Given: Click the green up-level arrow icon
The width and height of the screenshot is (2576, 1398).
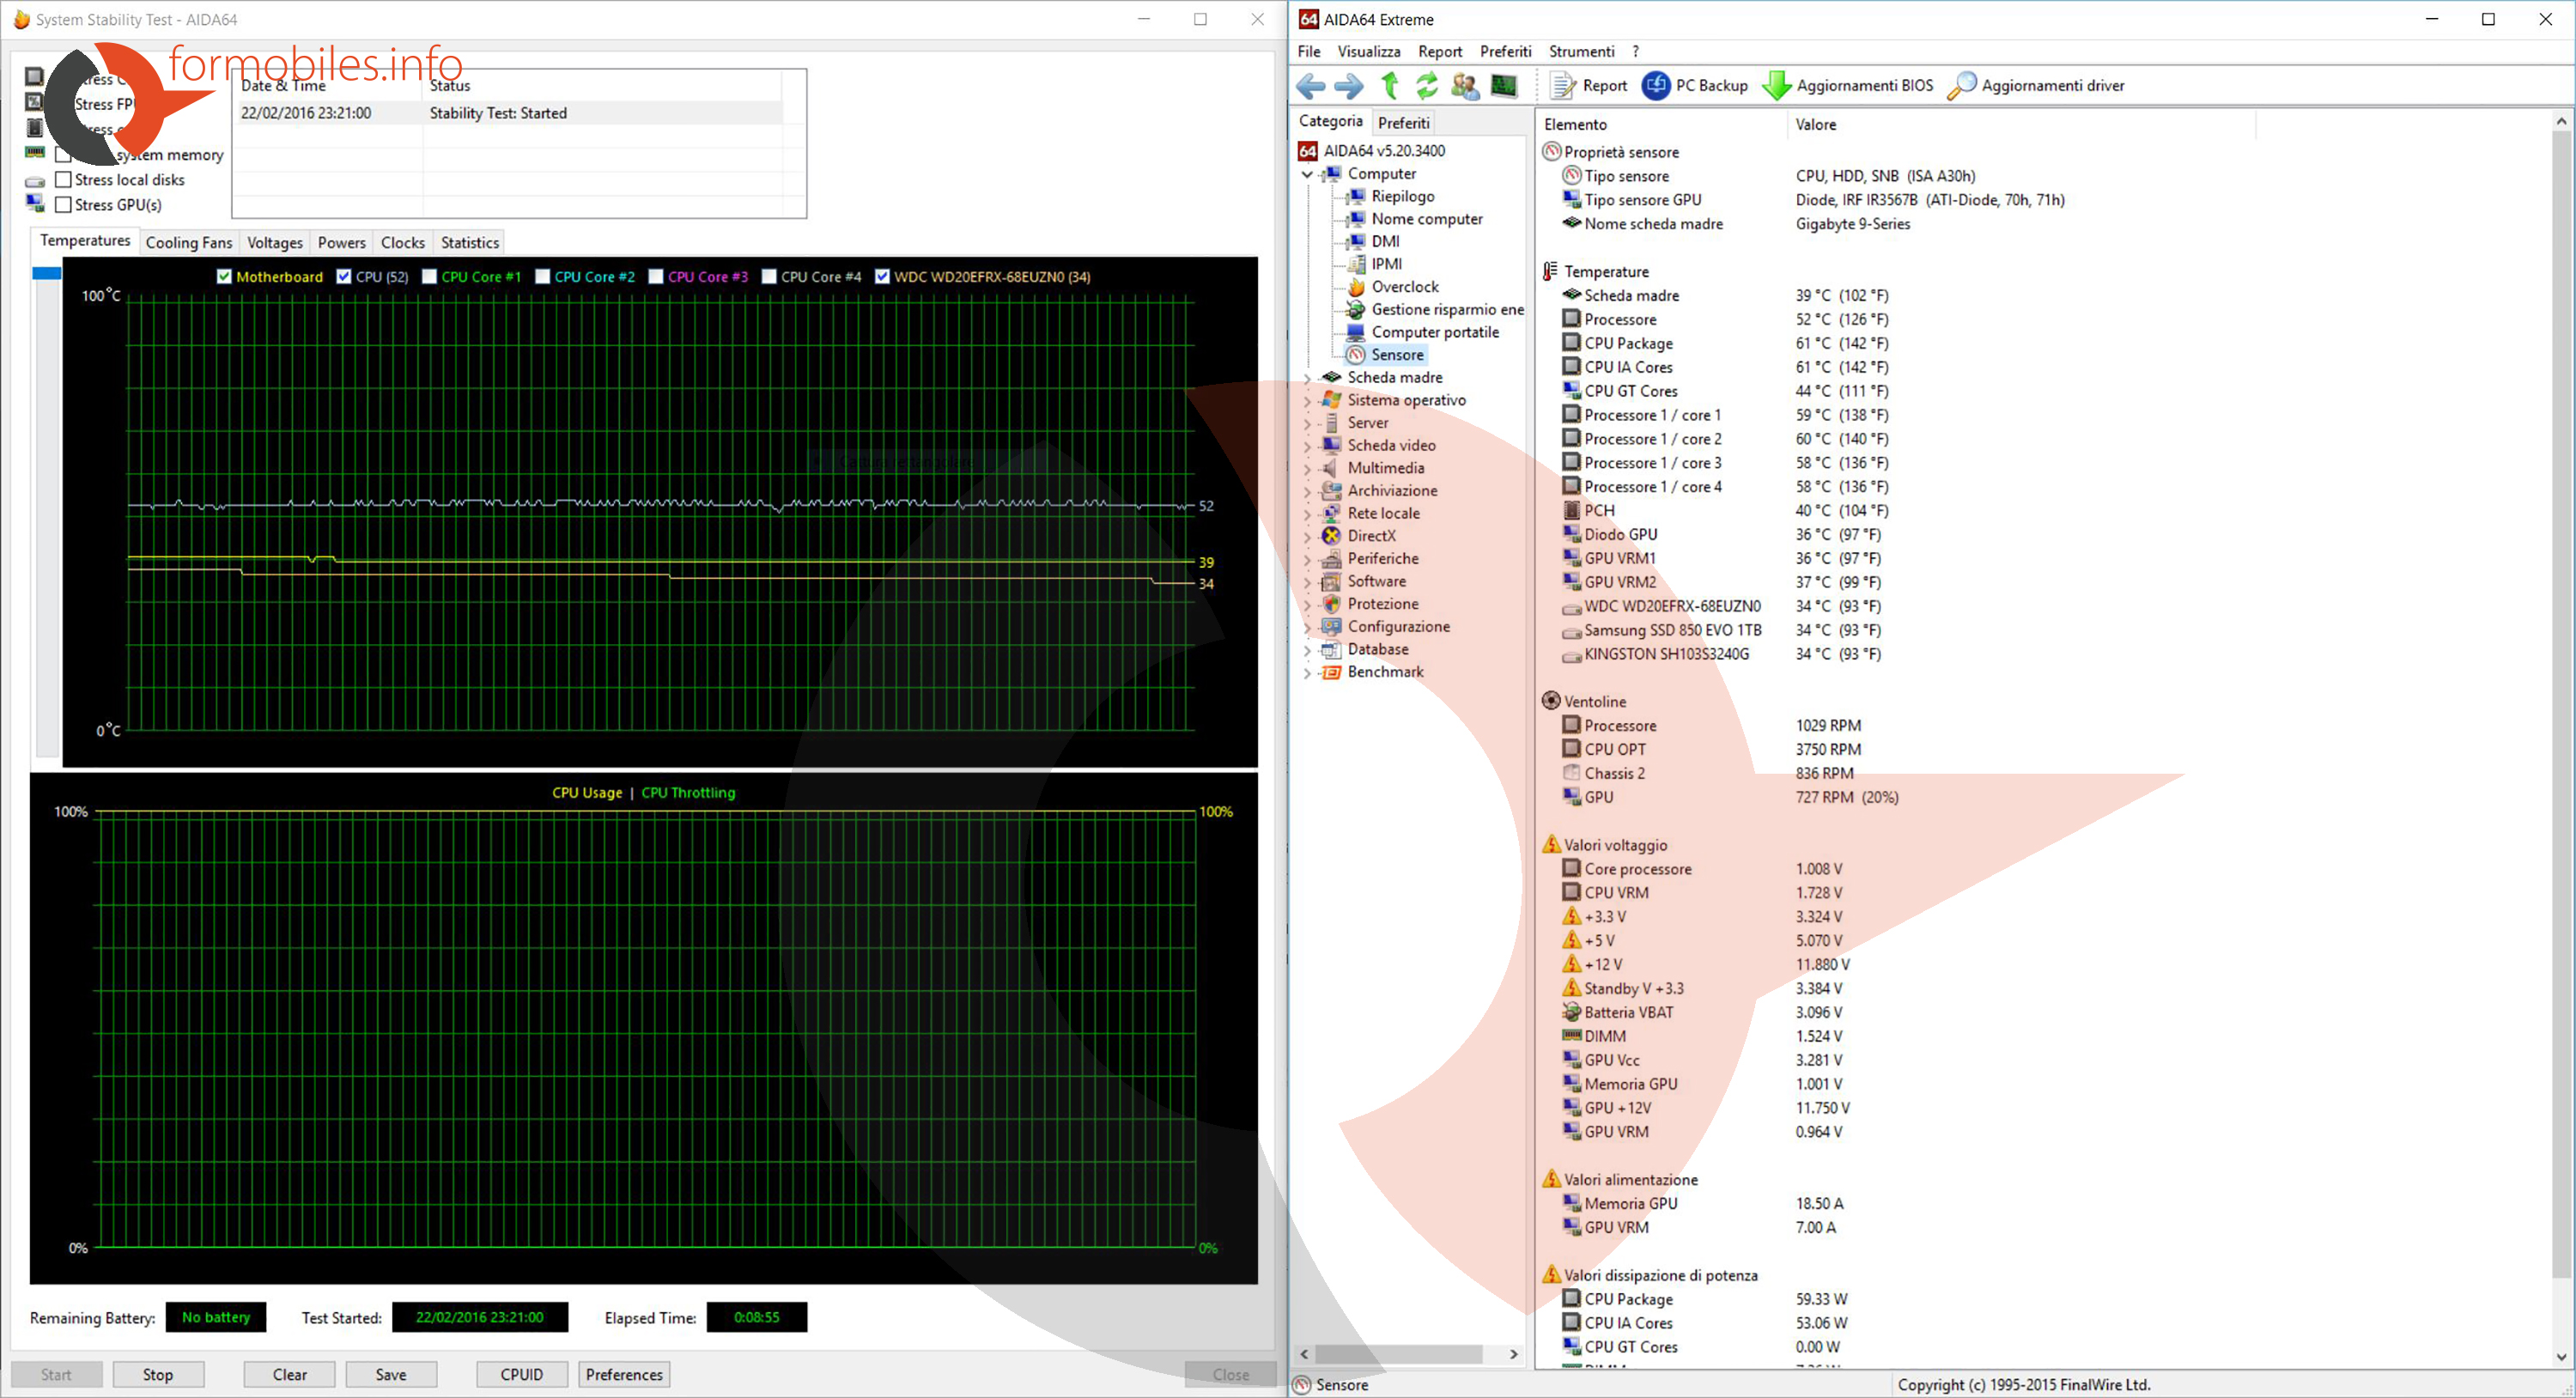Looking at the screenshot, I should (x=1389, y=86).
